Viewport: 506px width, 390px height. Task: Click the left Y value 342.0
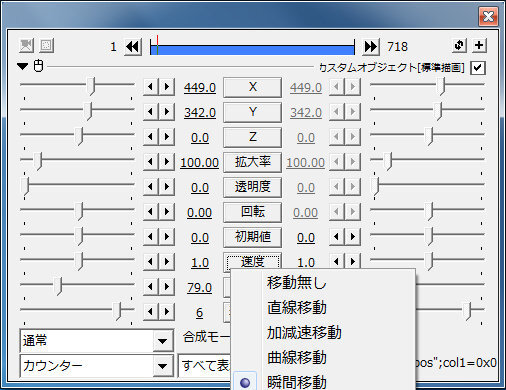[x=200, y=113]
